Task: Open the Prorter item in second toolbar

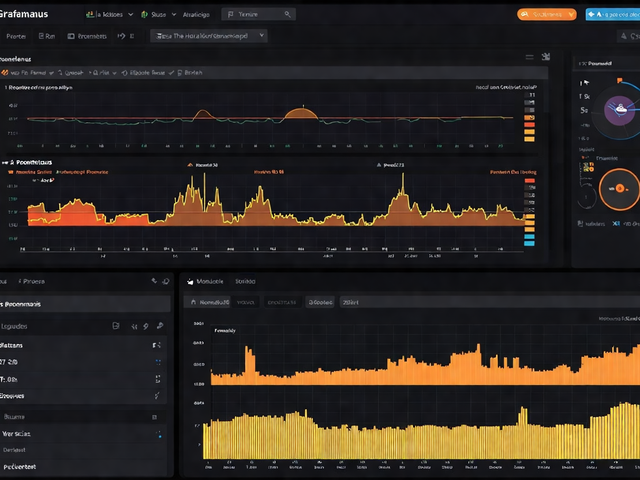Action: click(x=16, y=36)
